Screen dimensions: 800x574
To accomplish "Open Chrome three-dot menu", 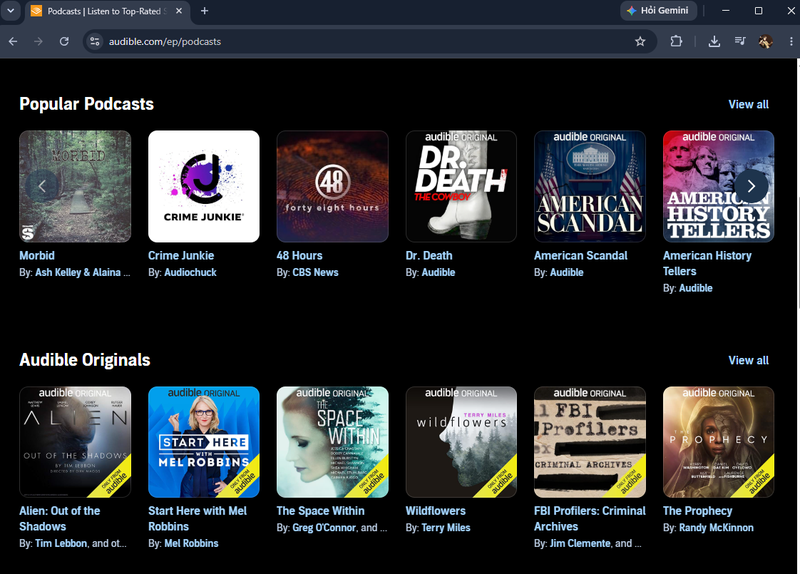I will (x=791, y=41).
